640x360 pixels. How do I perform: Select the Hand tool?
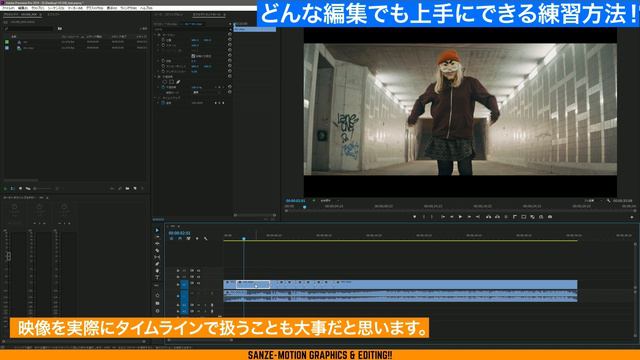point(157,271)
